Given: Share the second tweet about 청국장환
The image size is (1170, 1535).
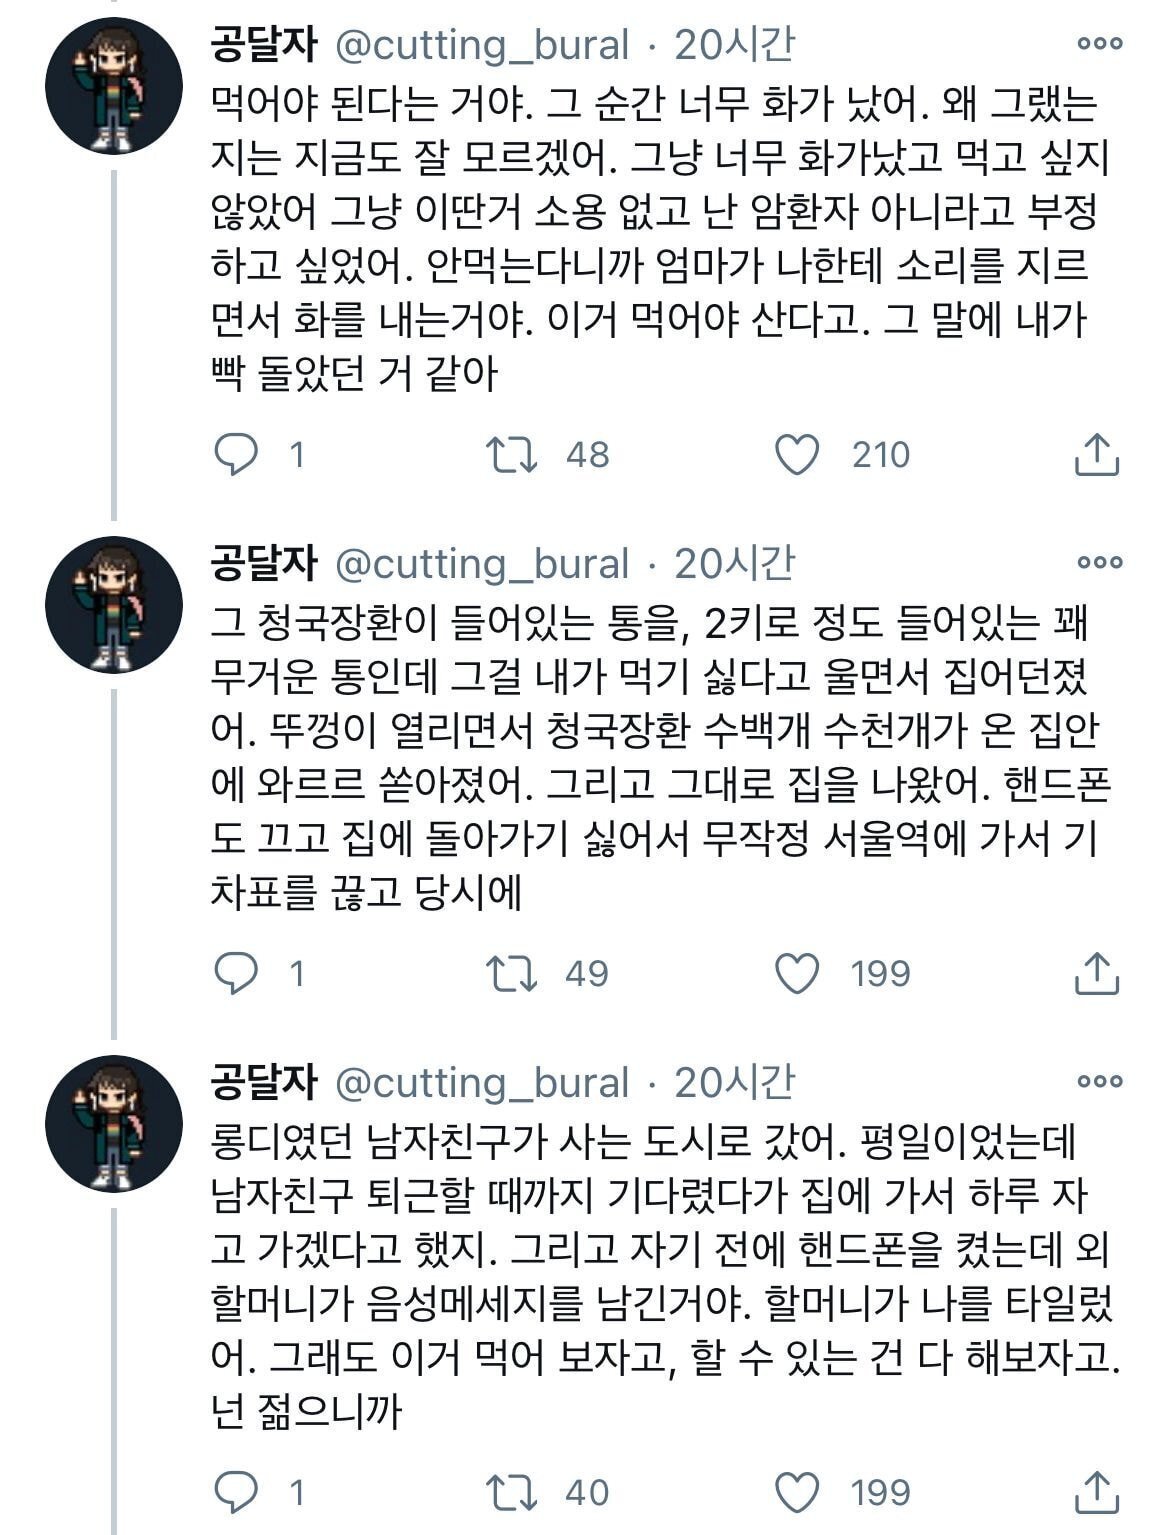Looking at the screenshot, I should [x=1096, y=973].
